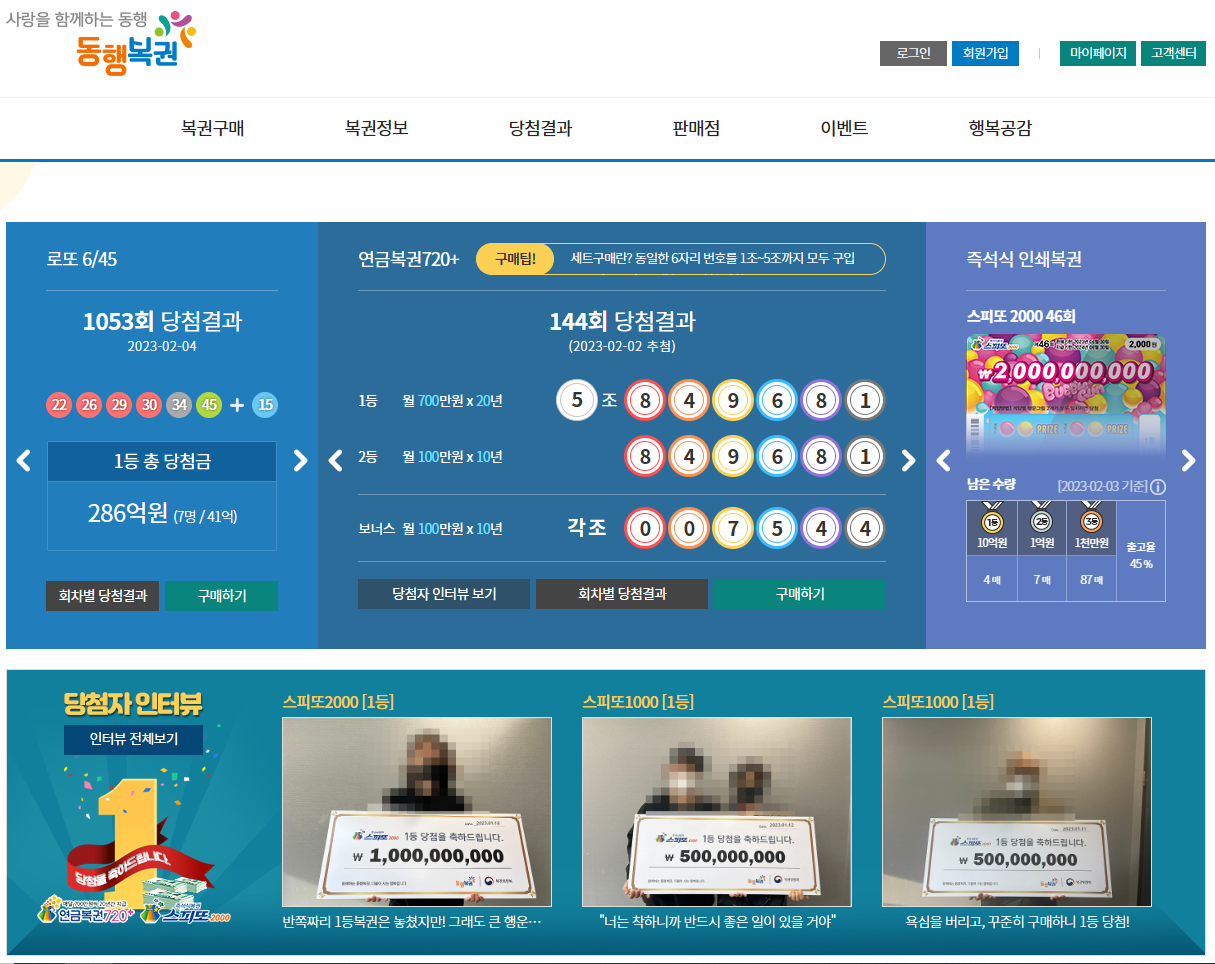This screenshot has width=1215, height=964.
Task: Open interview photo with 1,000,000,000 prize
Action: (x=417, y=812)
